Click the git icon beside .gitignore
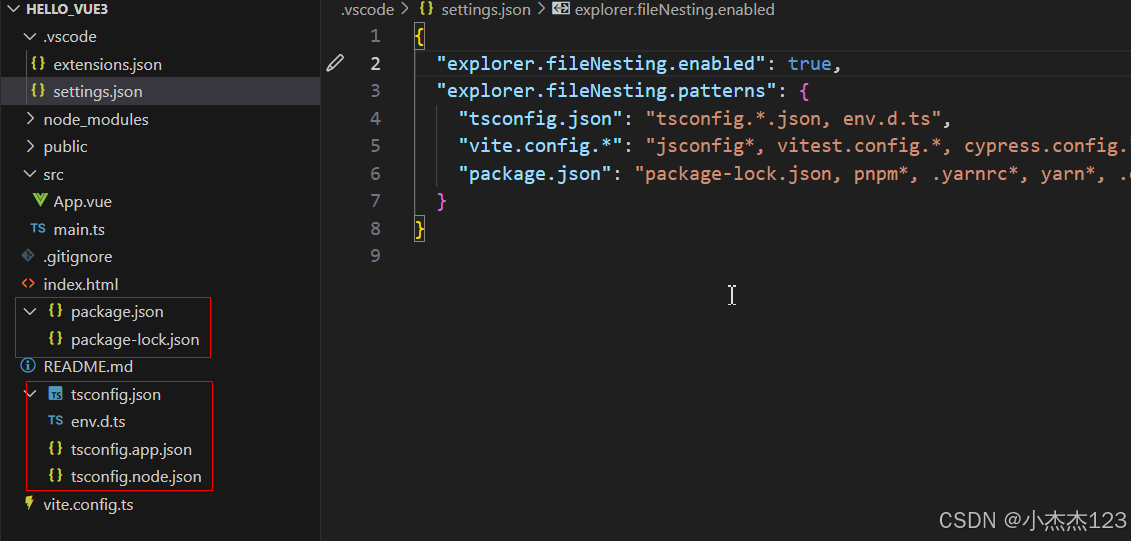The image size is (1131, 541). pos(28,256)
